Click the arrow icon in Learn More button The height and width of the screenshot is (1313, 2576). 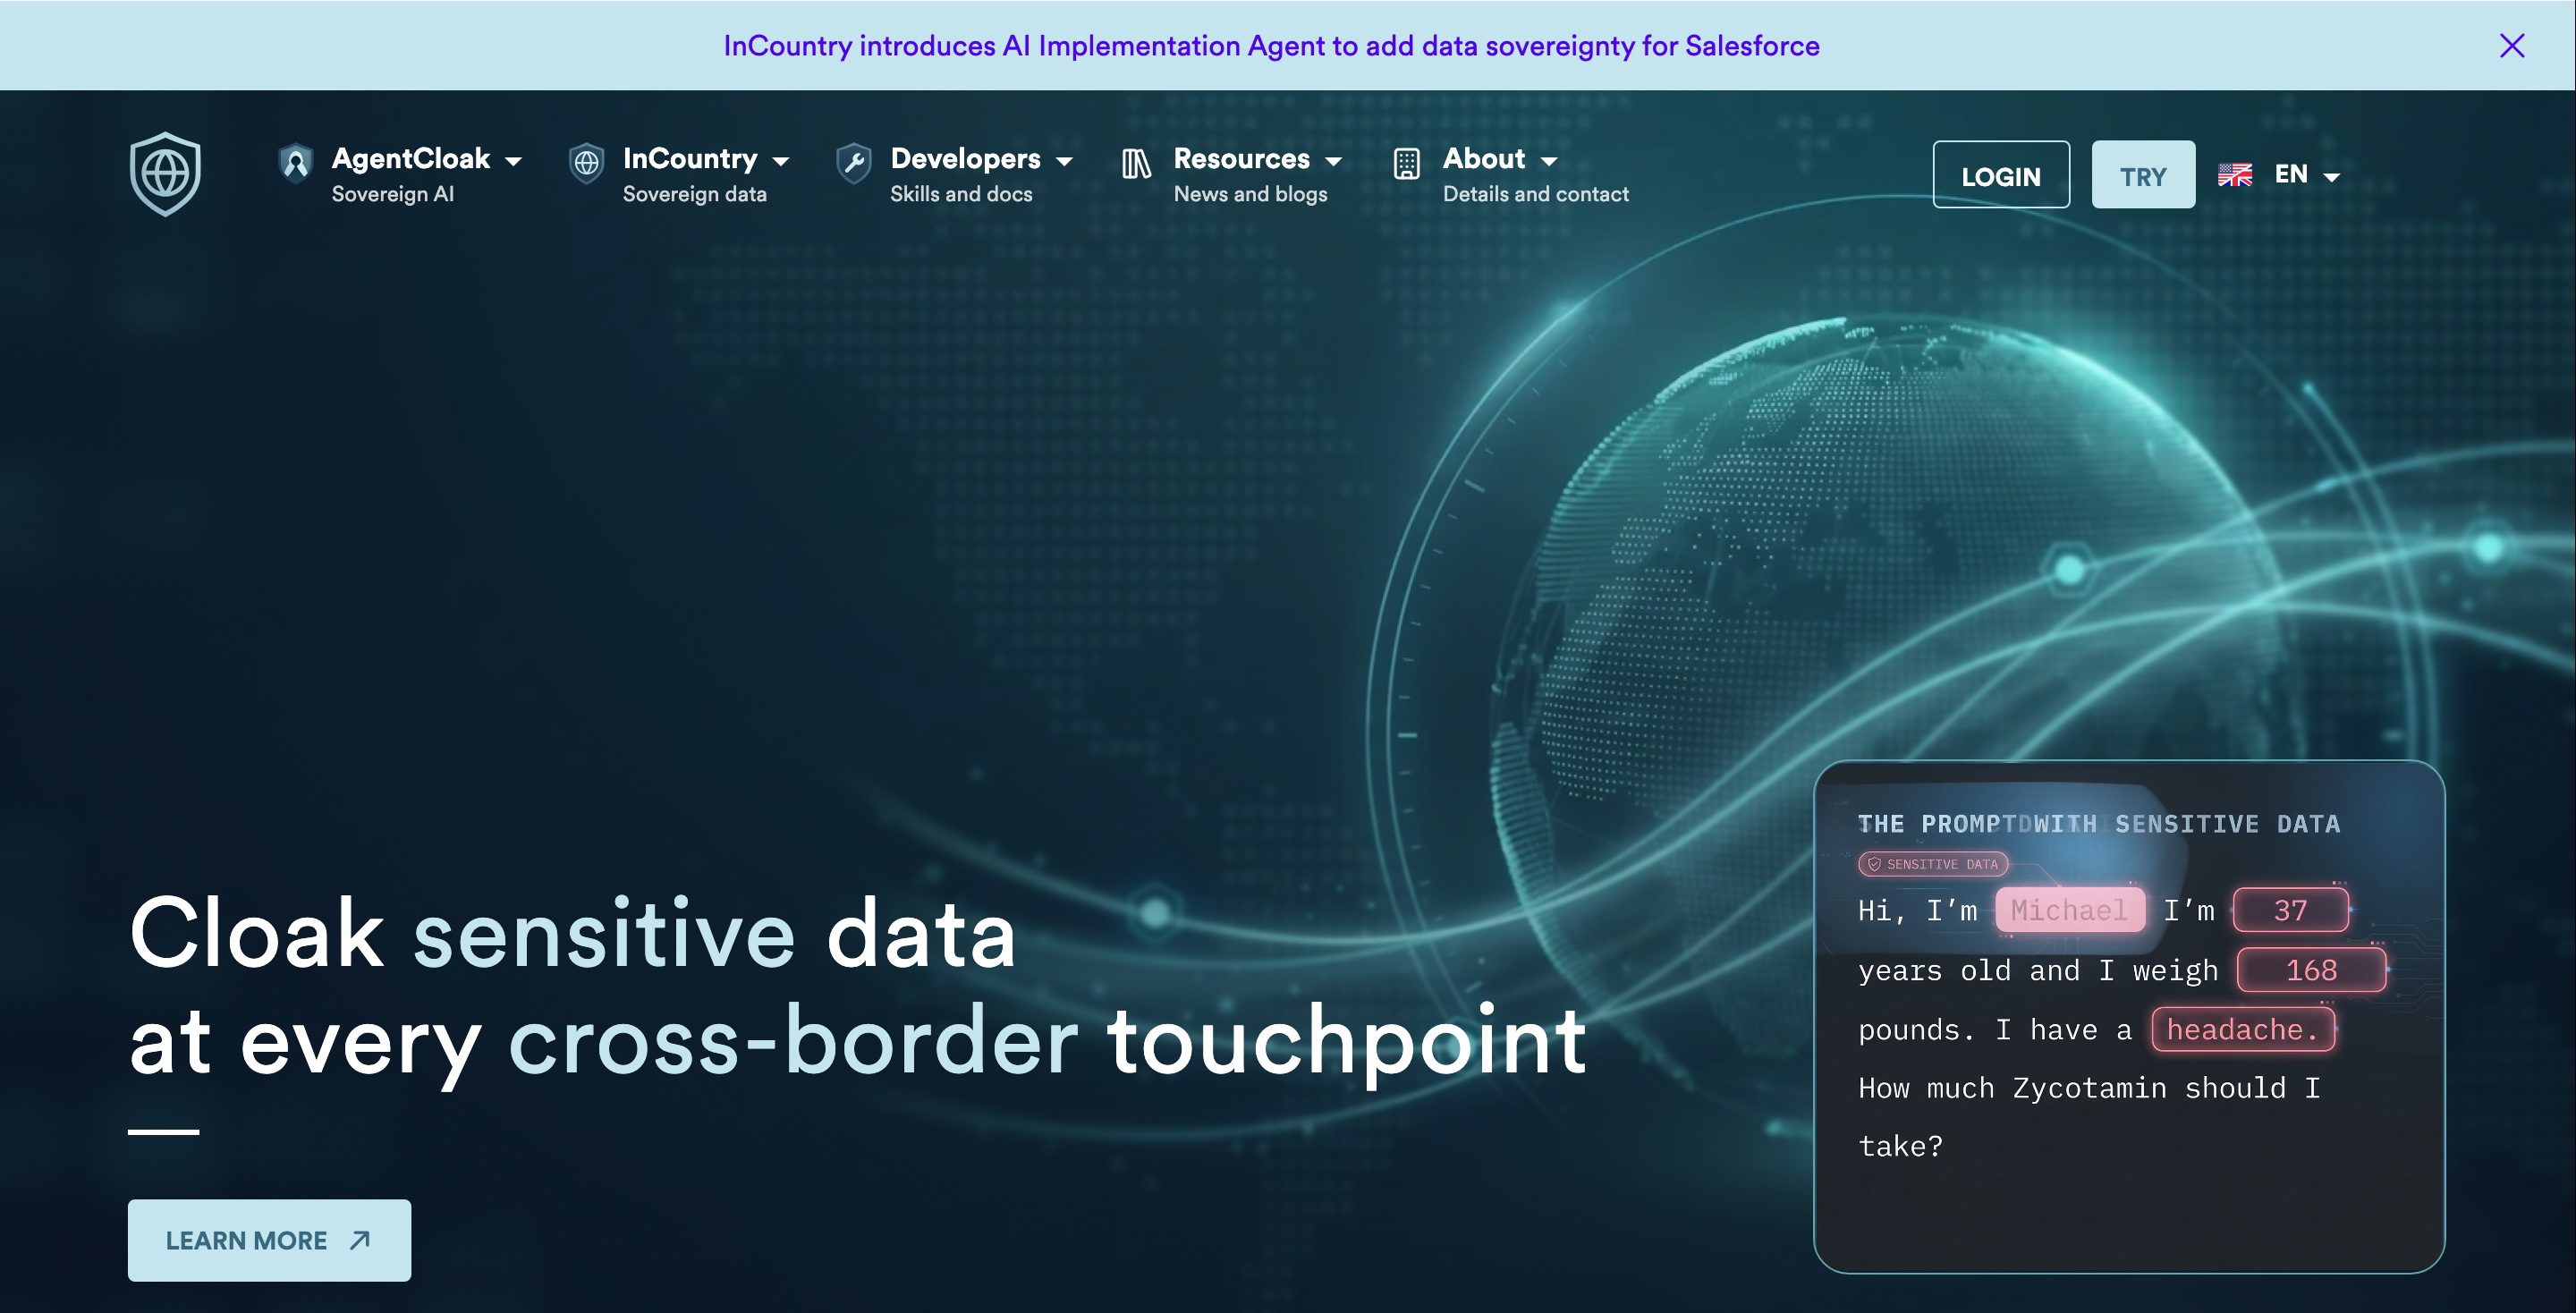pos(360,1240)
